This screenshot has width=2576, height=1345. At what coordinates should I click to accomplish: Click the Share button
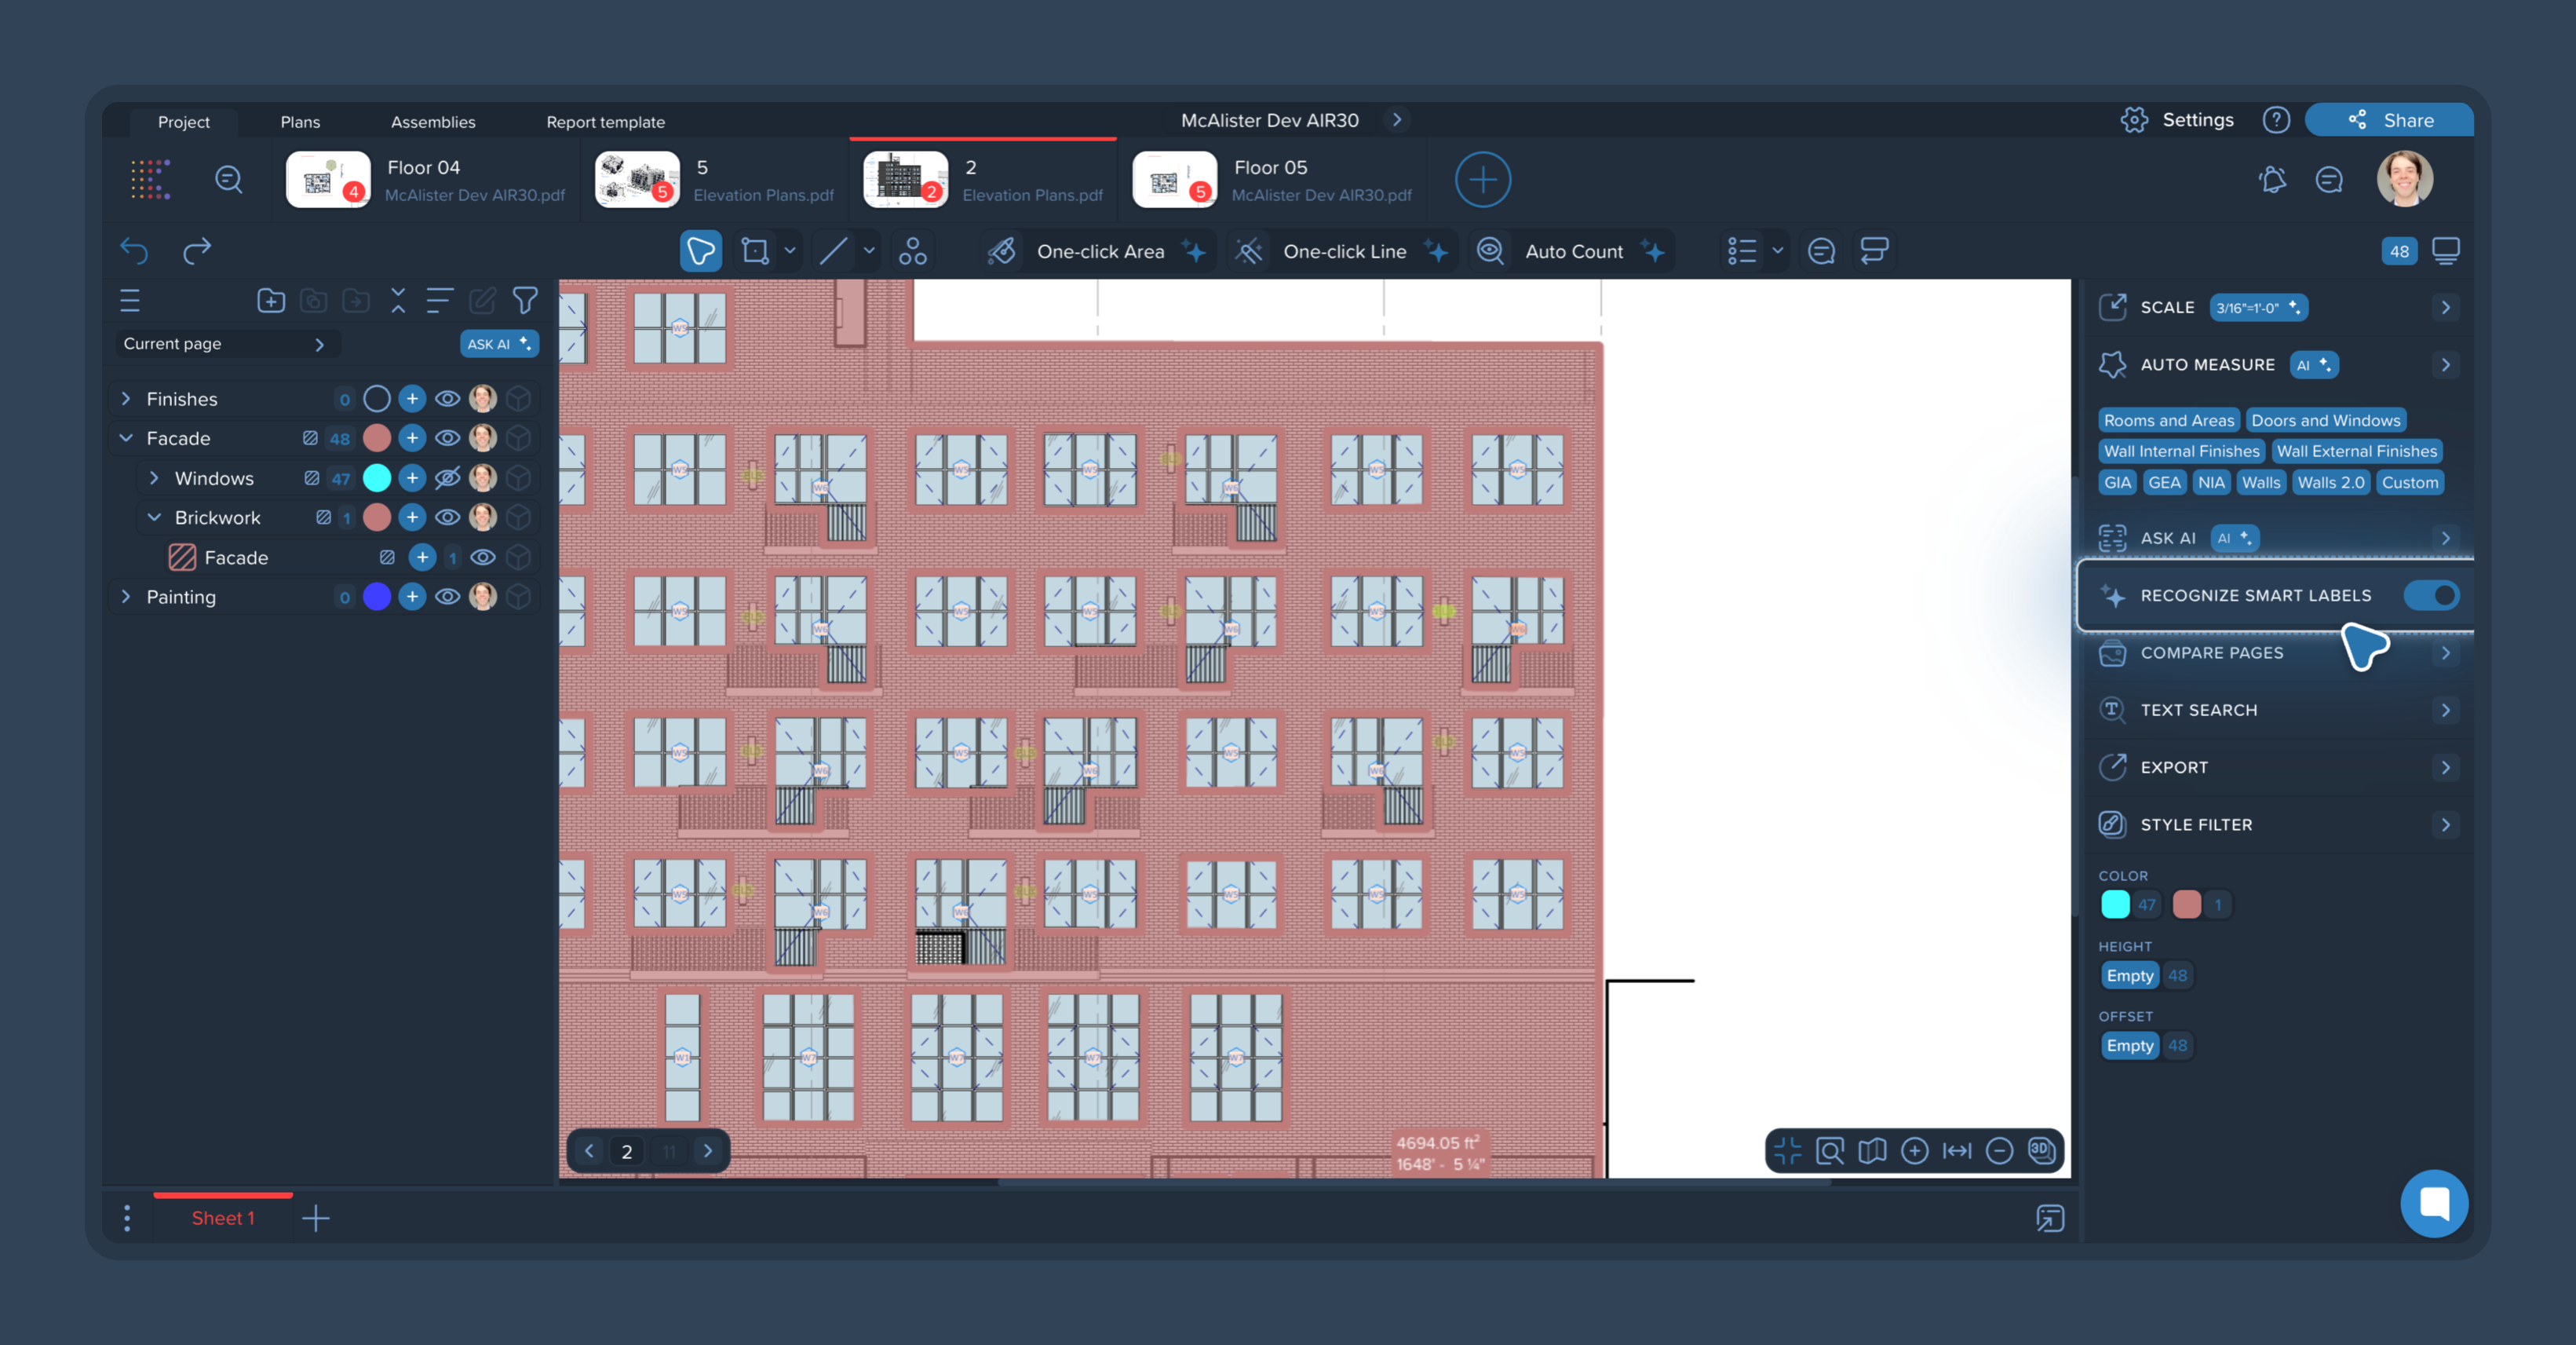tap(2390, 120)
